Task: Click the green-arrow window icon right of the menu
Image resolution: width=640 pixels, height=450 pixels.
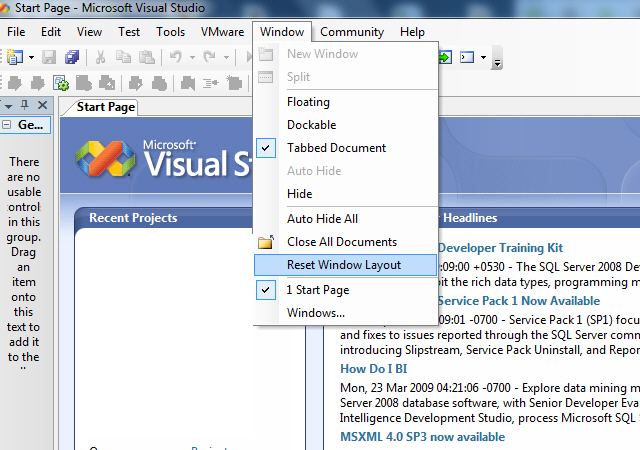Action: tap(445, 57)
